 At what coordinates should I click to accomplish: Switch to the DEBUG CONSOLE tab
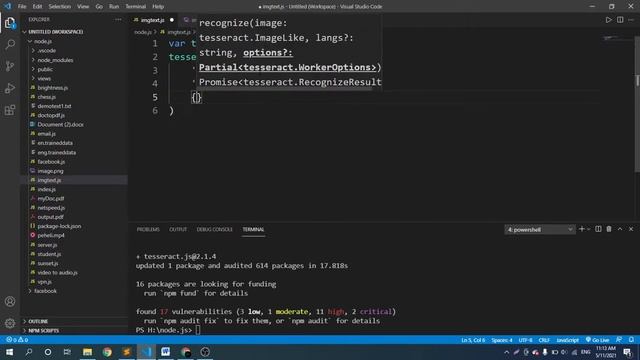(x=214, y=229)
